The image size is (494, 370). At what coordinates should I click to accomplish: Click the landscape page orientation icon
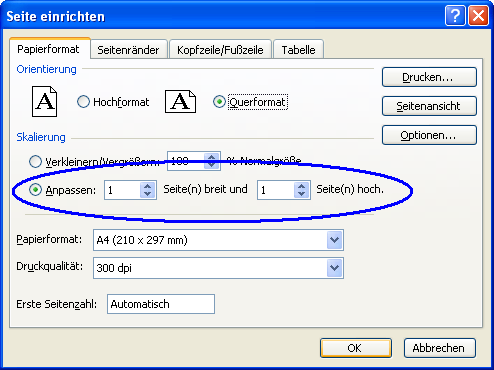pos(180,101)
